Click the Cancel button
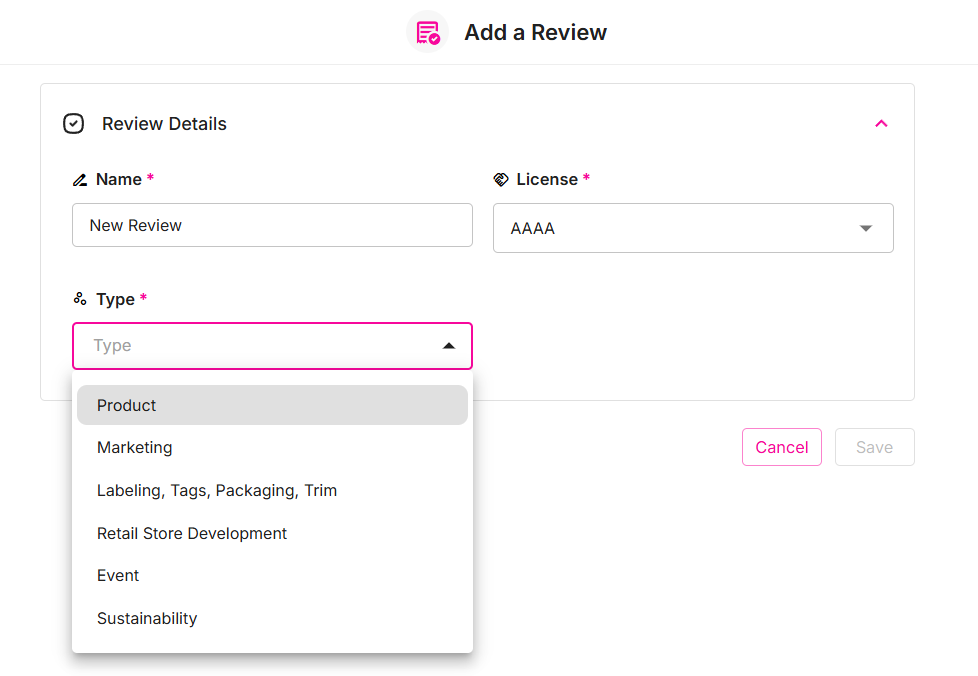Image resolution: width=978 pixels, height=676 pixels. pos(782,447)
